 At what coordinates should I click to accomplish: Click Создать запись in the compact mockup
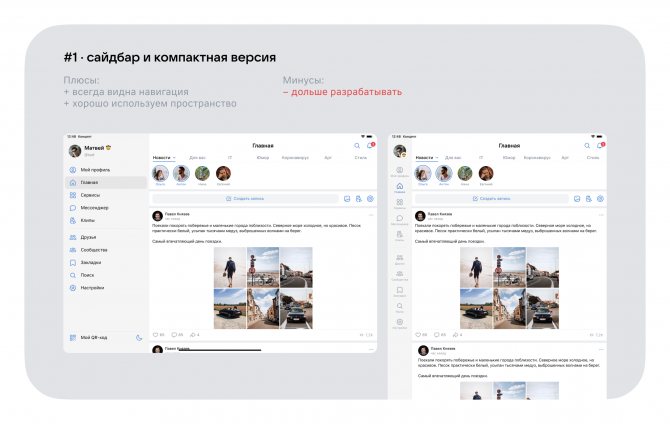pos(491,199)
